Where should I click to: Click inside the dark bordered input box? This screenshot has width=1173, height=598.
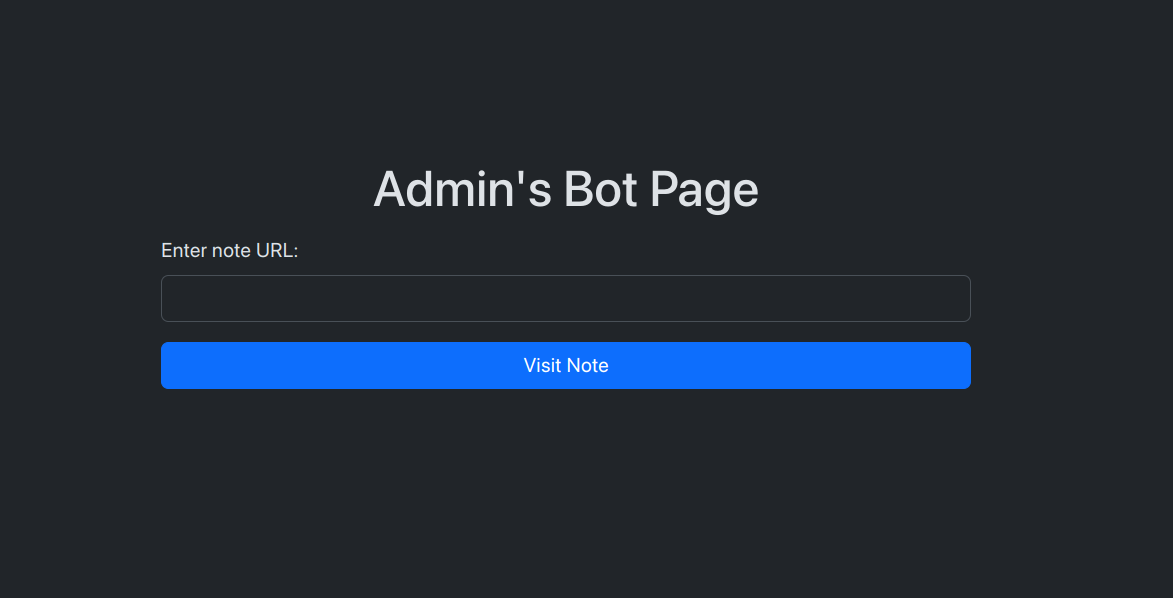pyautogui.click(x=565, y=299)
